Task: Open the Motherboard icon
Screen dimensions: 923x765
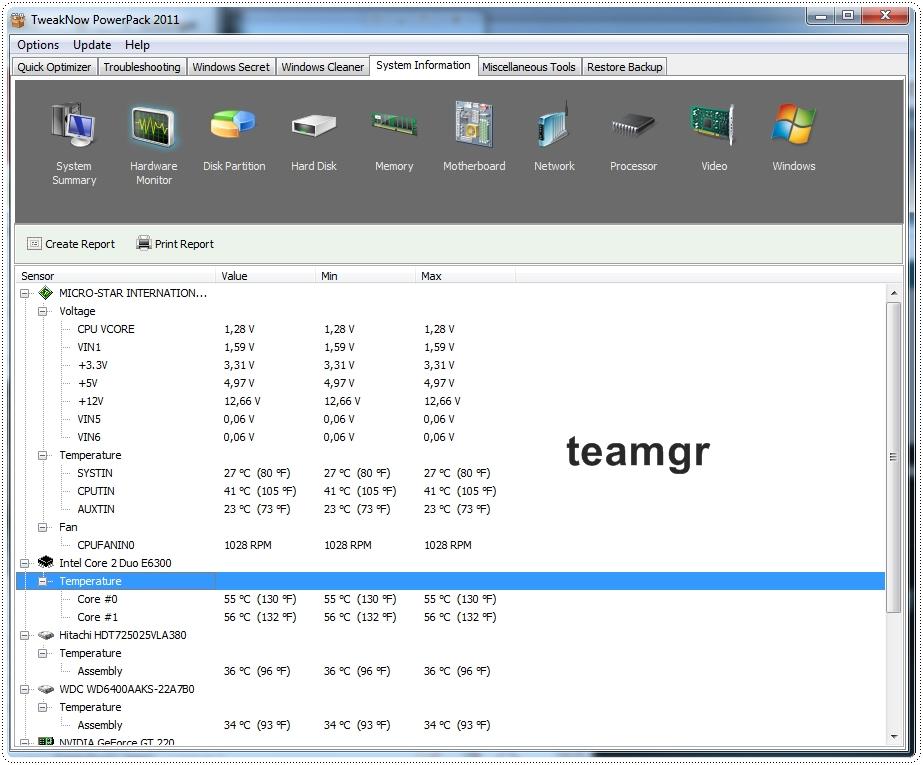Action: pos(474,124)
